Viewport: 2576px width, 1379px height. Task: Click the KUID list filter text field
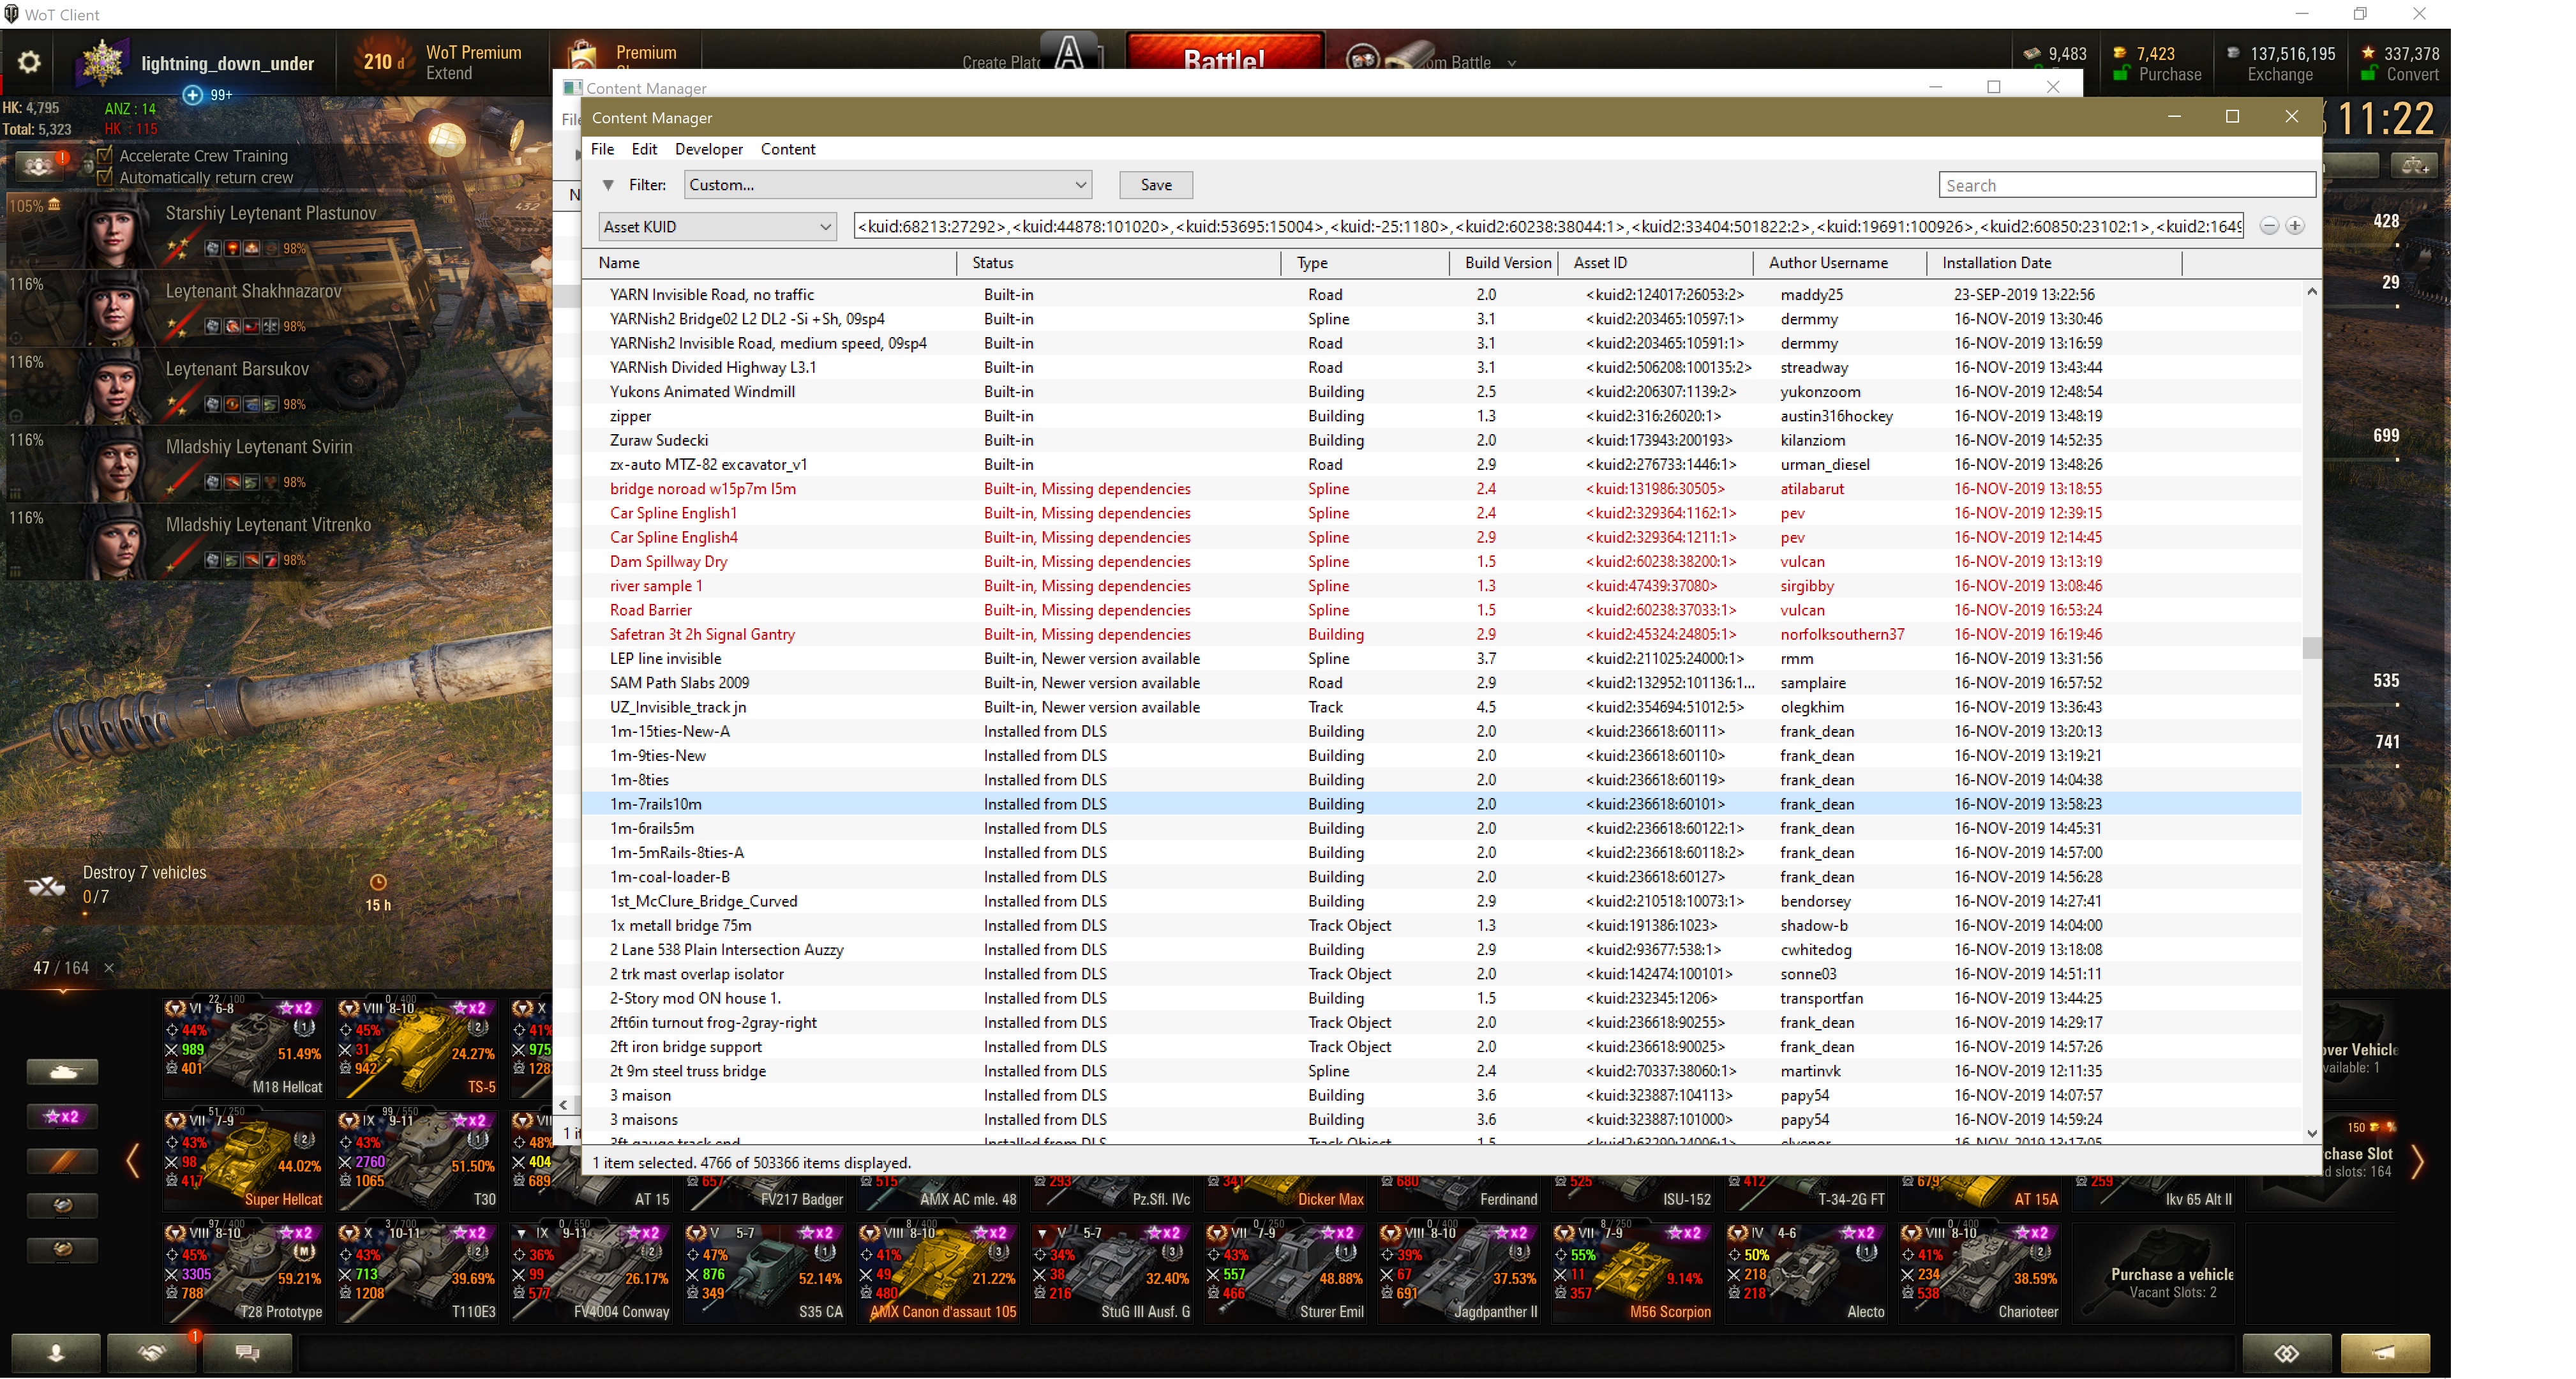pos(1548,227)
